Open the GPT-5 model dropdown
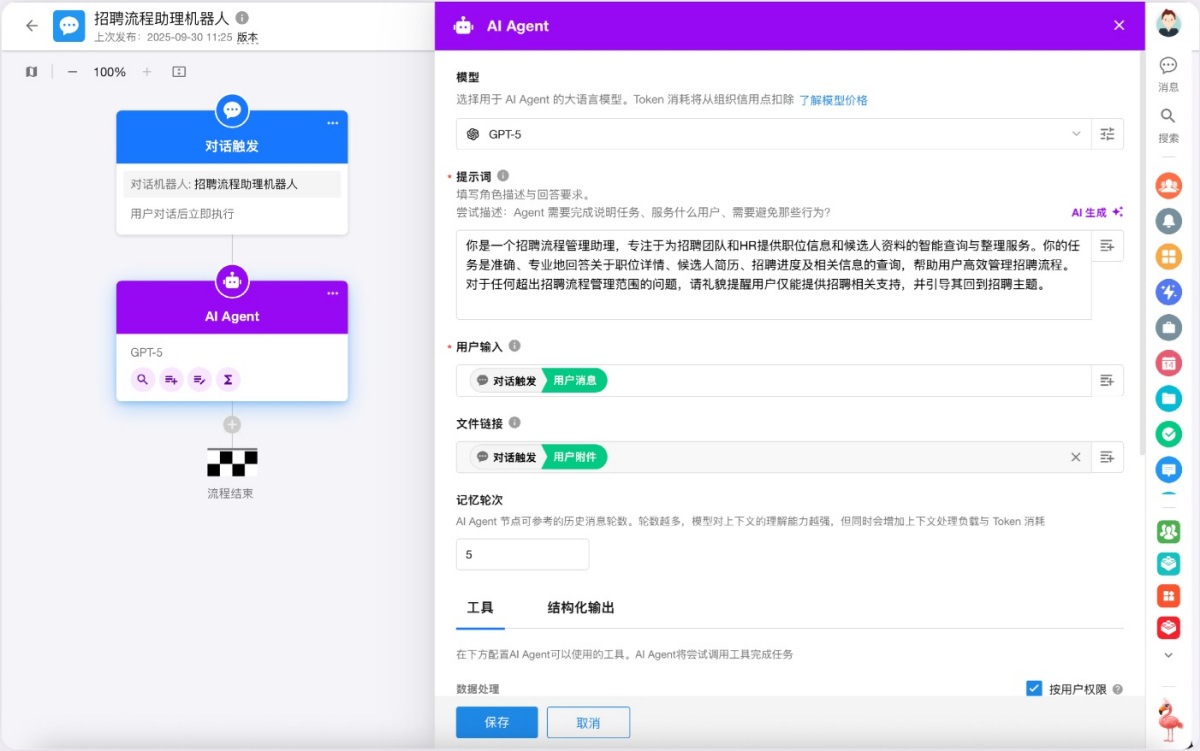The height and width of the screenshot is (751, 1200). [1076, 133]
